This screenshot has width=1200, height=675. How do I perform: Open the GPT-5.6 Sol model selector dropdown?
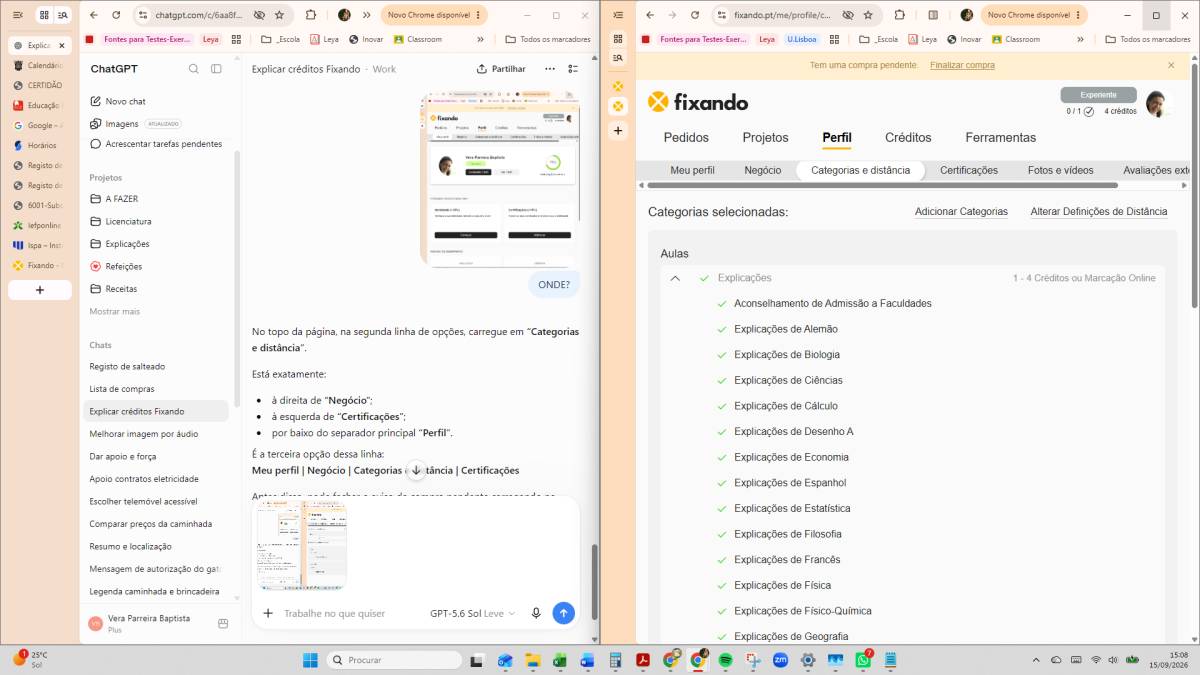click(473, 613)
